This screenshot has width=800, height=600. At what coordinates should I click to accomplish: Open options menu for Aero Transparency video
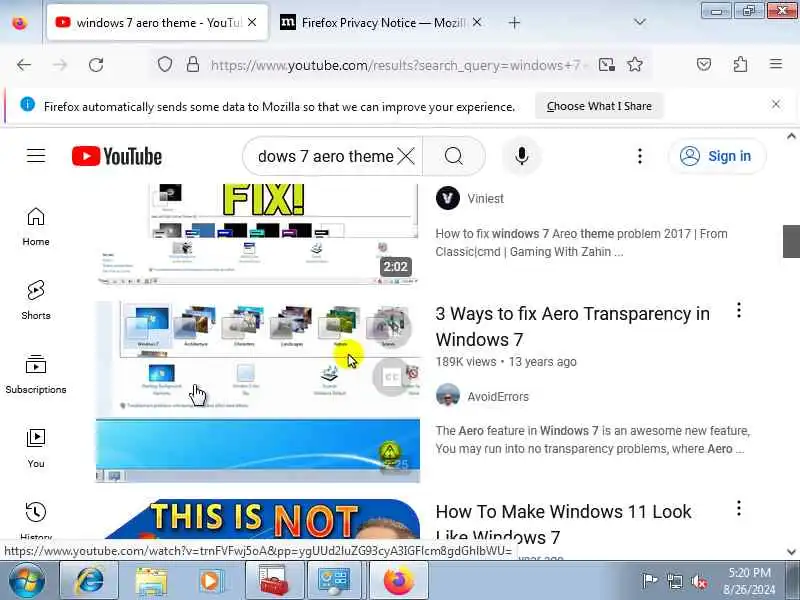pos(738,310)
